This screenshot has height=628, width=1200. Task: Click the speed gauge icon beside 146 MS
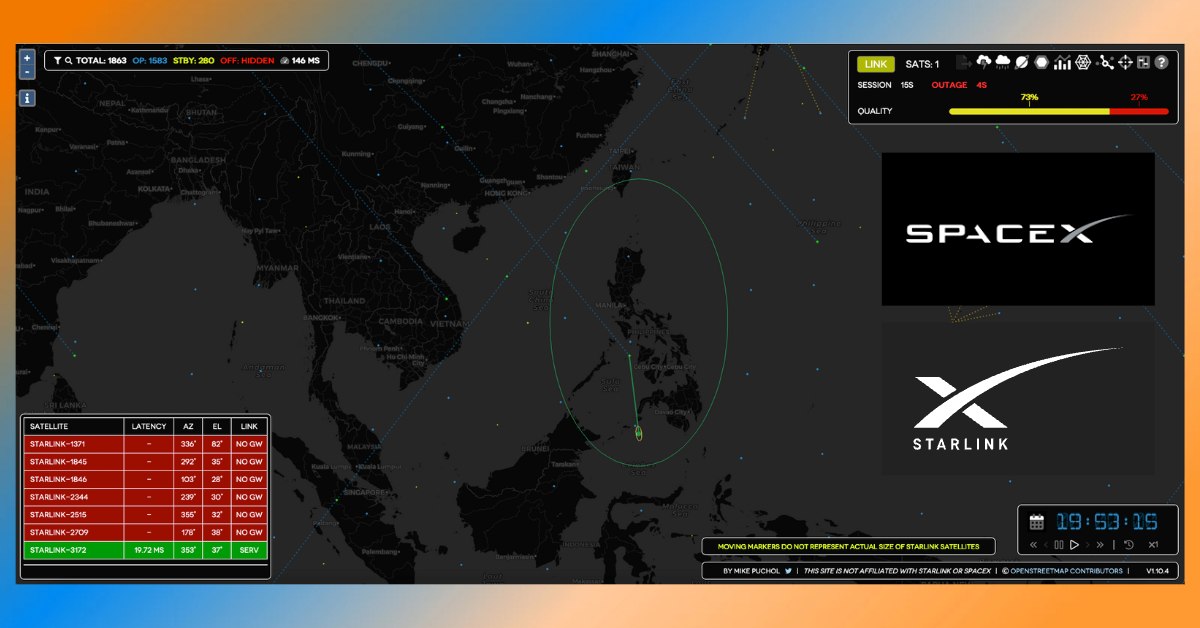[285, 61]
